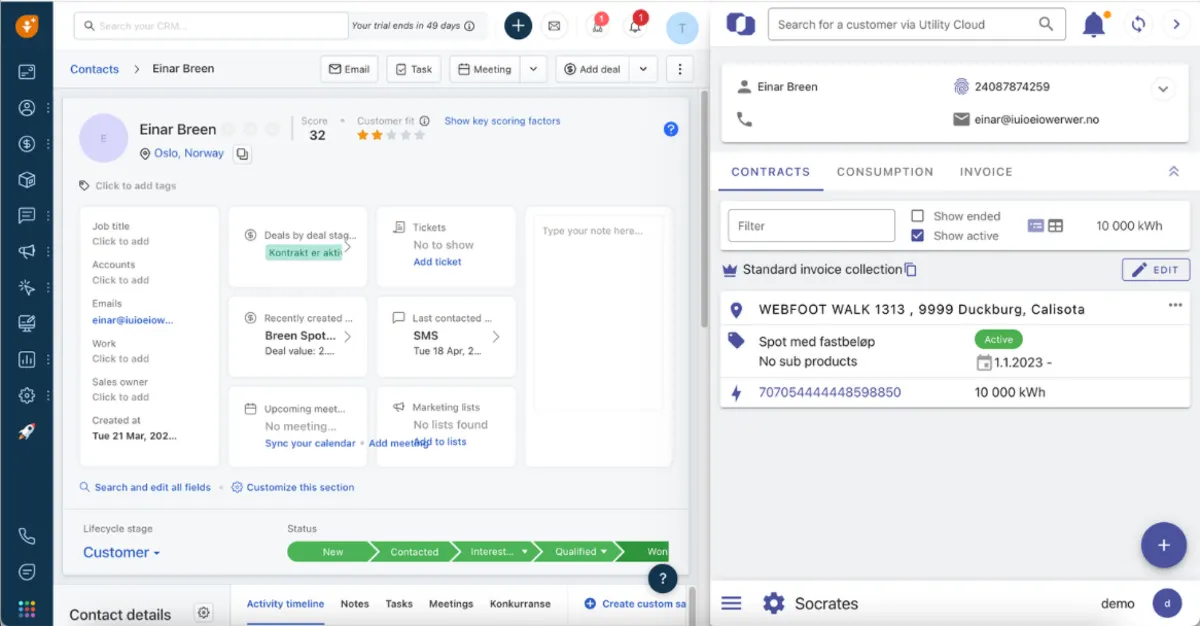Open the Conversations chat icon in sidebar

click(27, 216)
